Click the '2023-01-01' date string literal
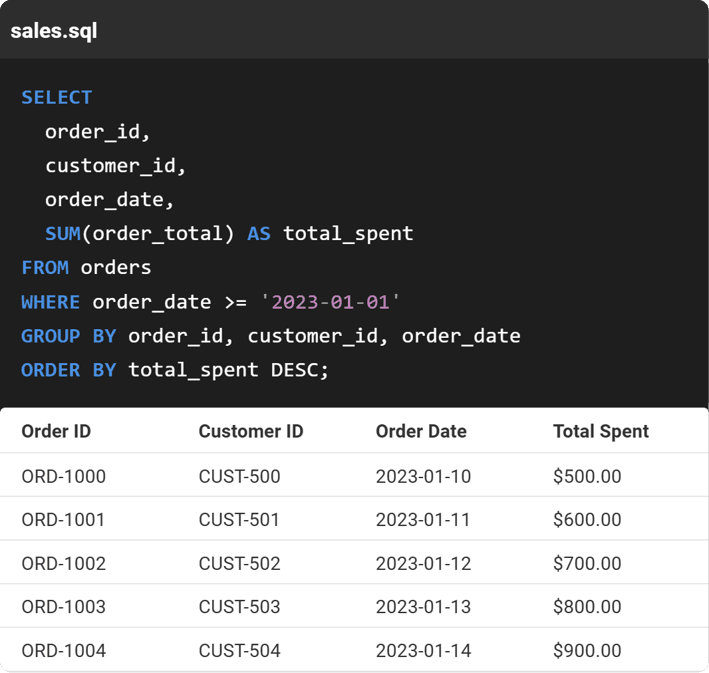This screenshot has height=673, width=709. tap(329, 301)
